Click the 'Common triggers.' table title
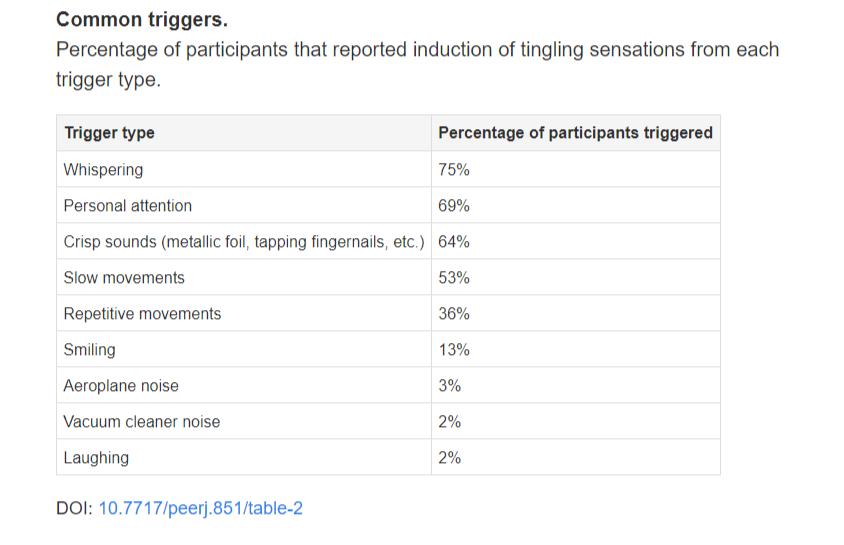 pyautogui.click(x=141, y=19)
